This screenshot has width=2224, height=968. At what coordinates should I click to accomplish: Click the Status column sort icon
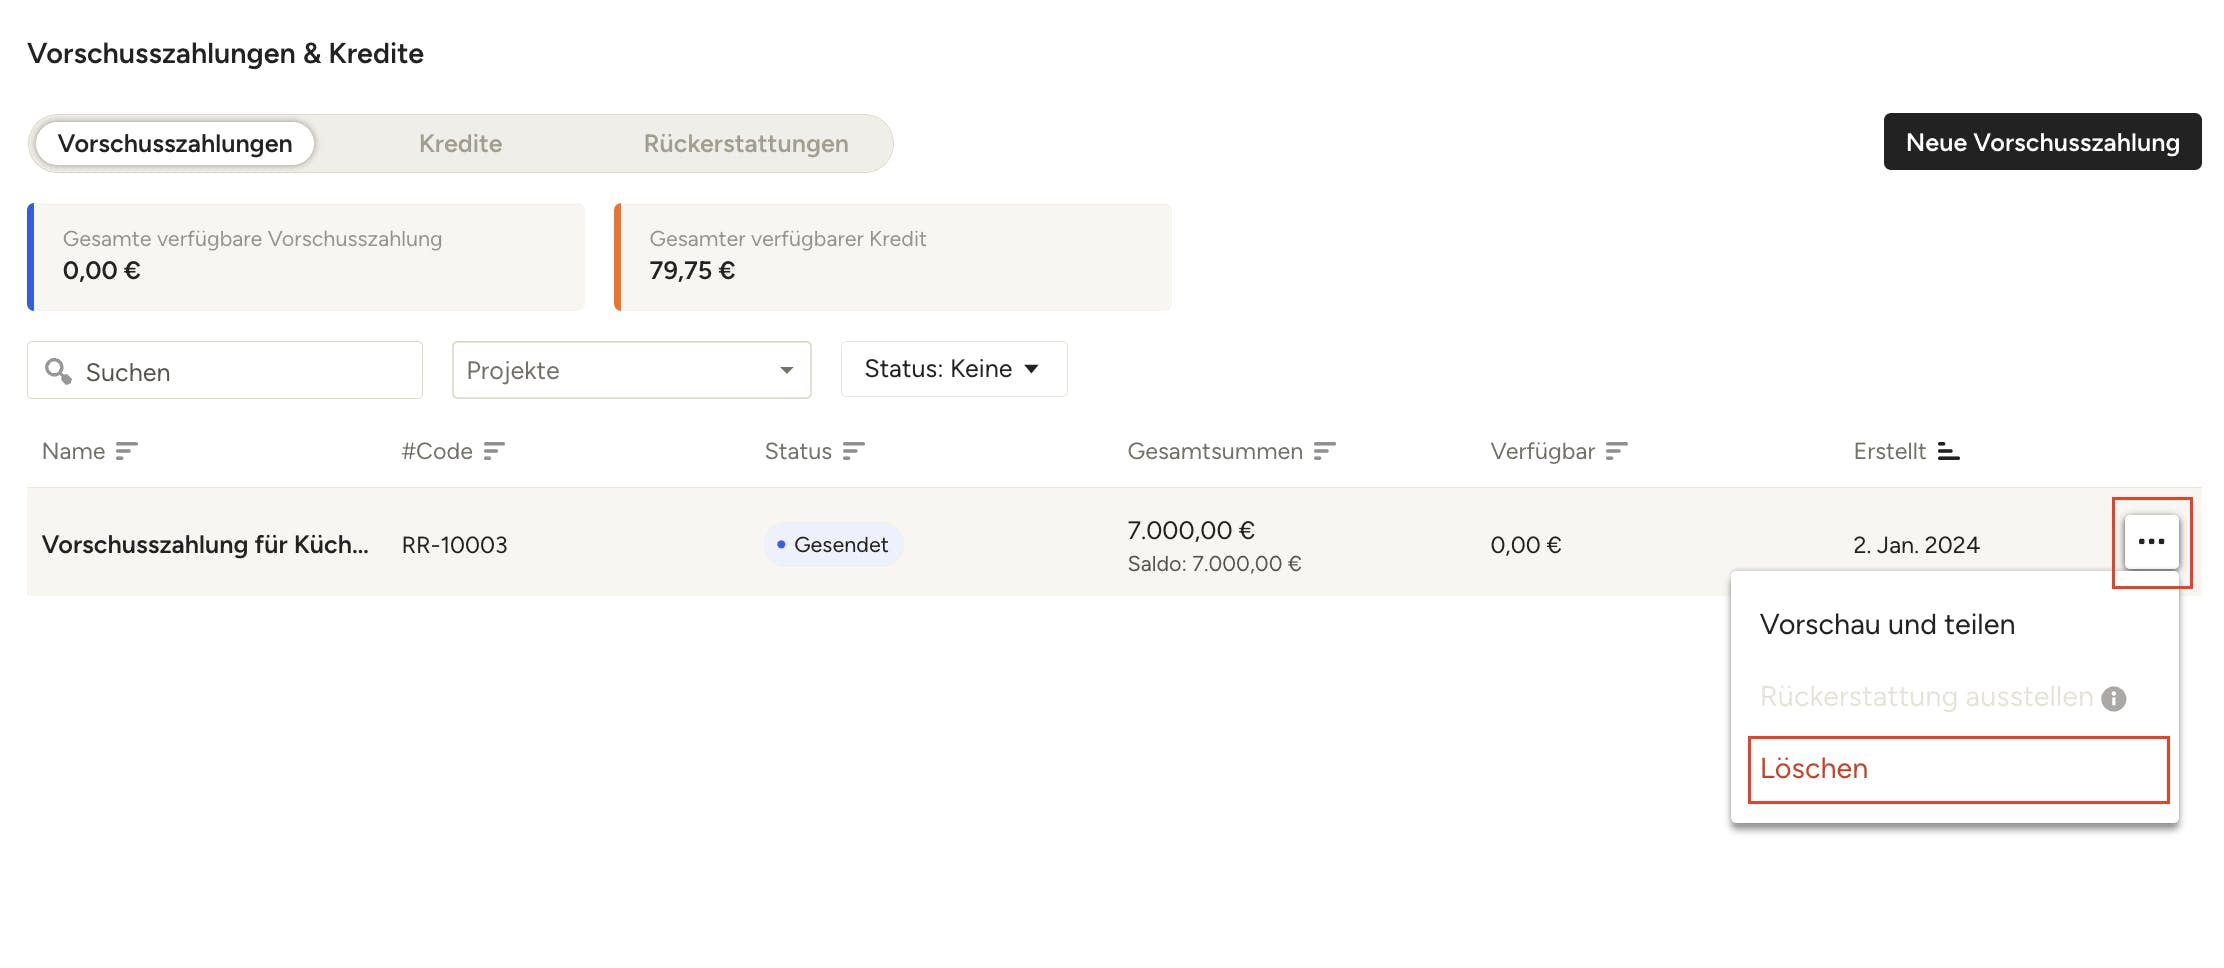[x=853, y=452]
